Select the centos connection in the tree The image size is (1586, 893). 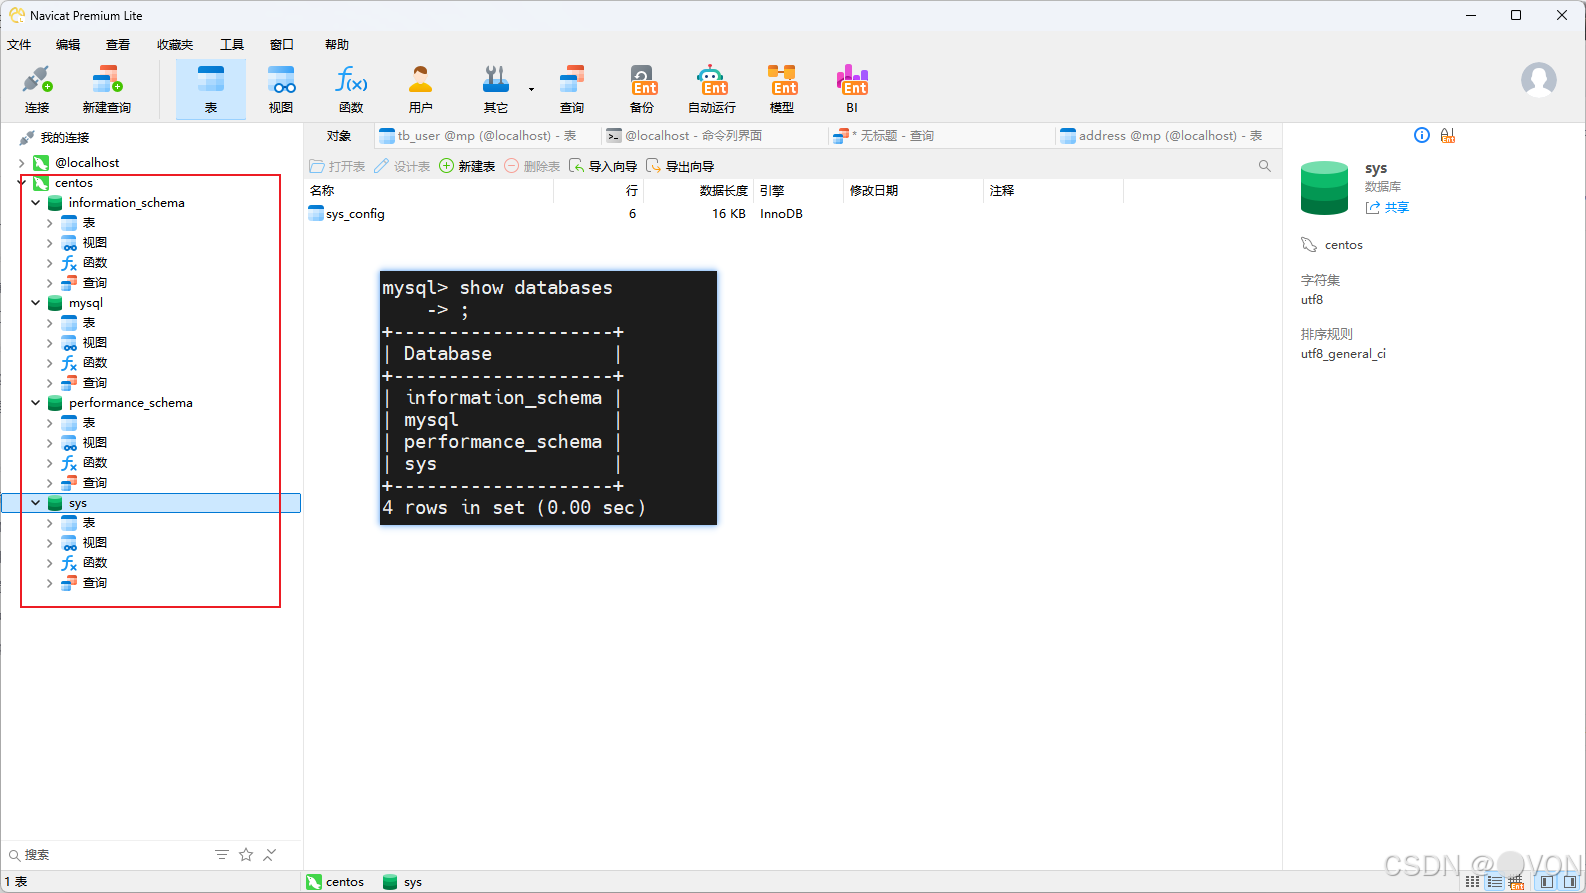(74, 183)
